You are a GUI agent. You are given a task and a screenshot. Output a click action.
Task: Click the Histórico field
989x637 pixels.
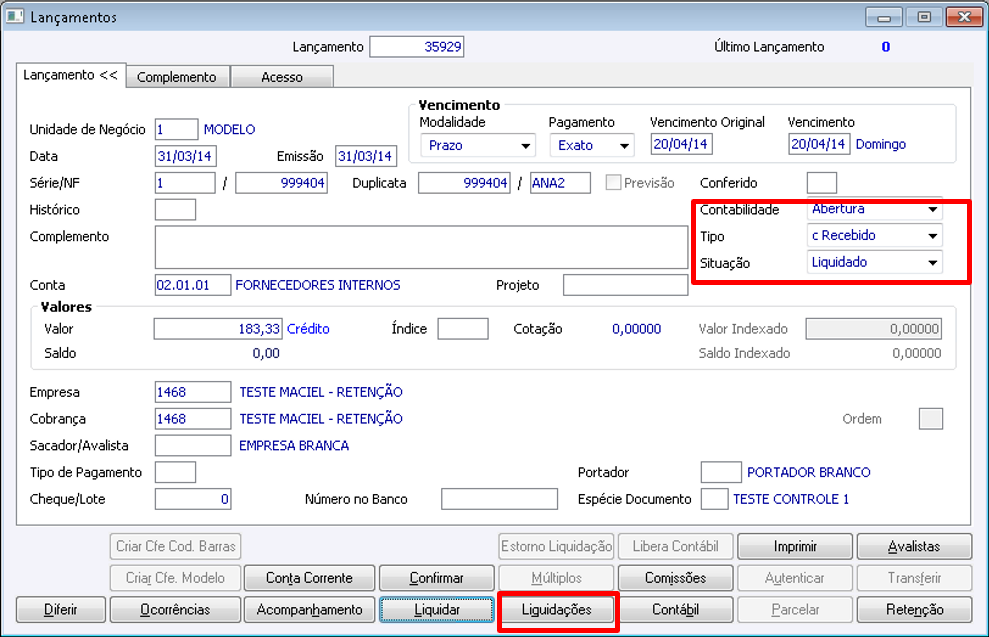pos(175,209)
